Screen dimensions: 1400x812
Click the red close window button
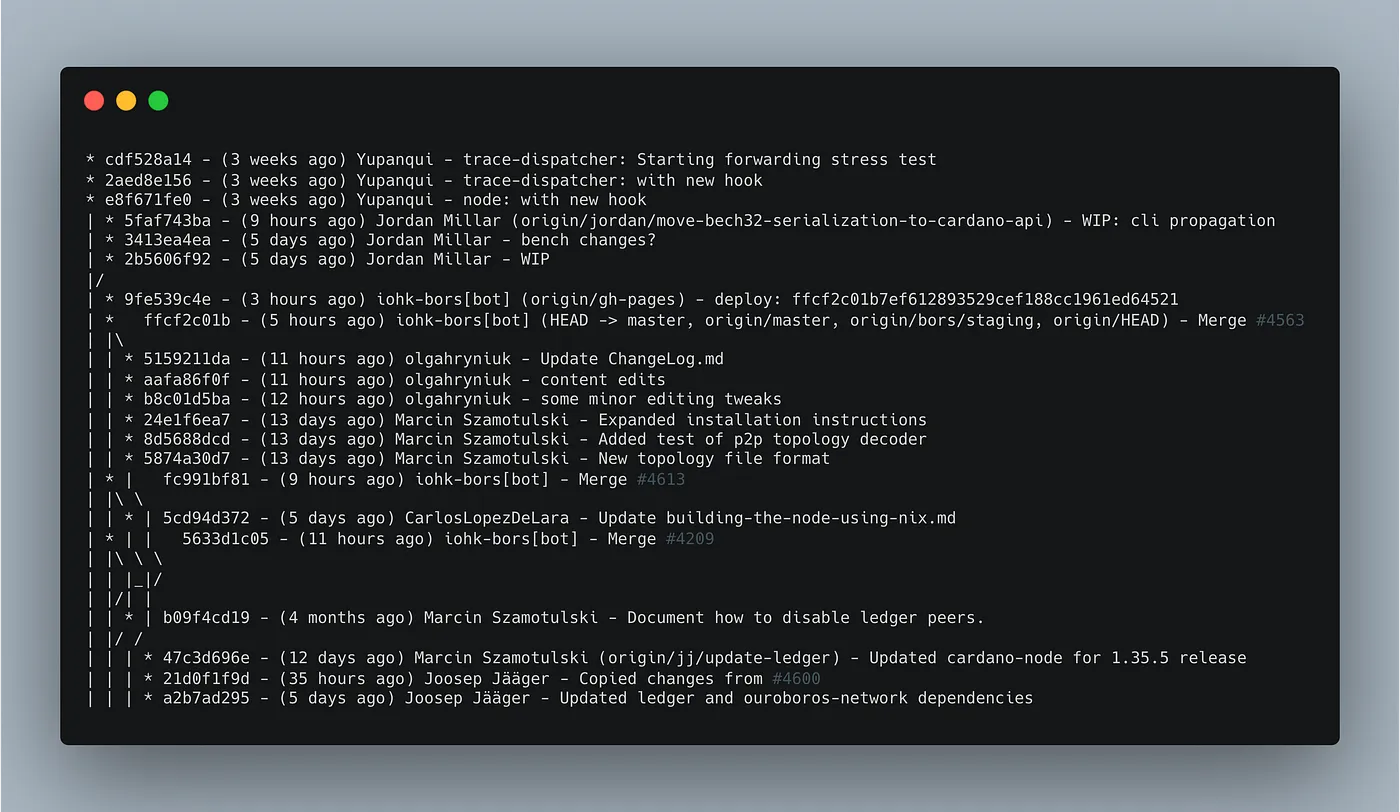click(94, 100)
